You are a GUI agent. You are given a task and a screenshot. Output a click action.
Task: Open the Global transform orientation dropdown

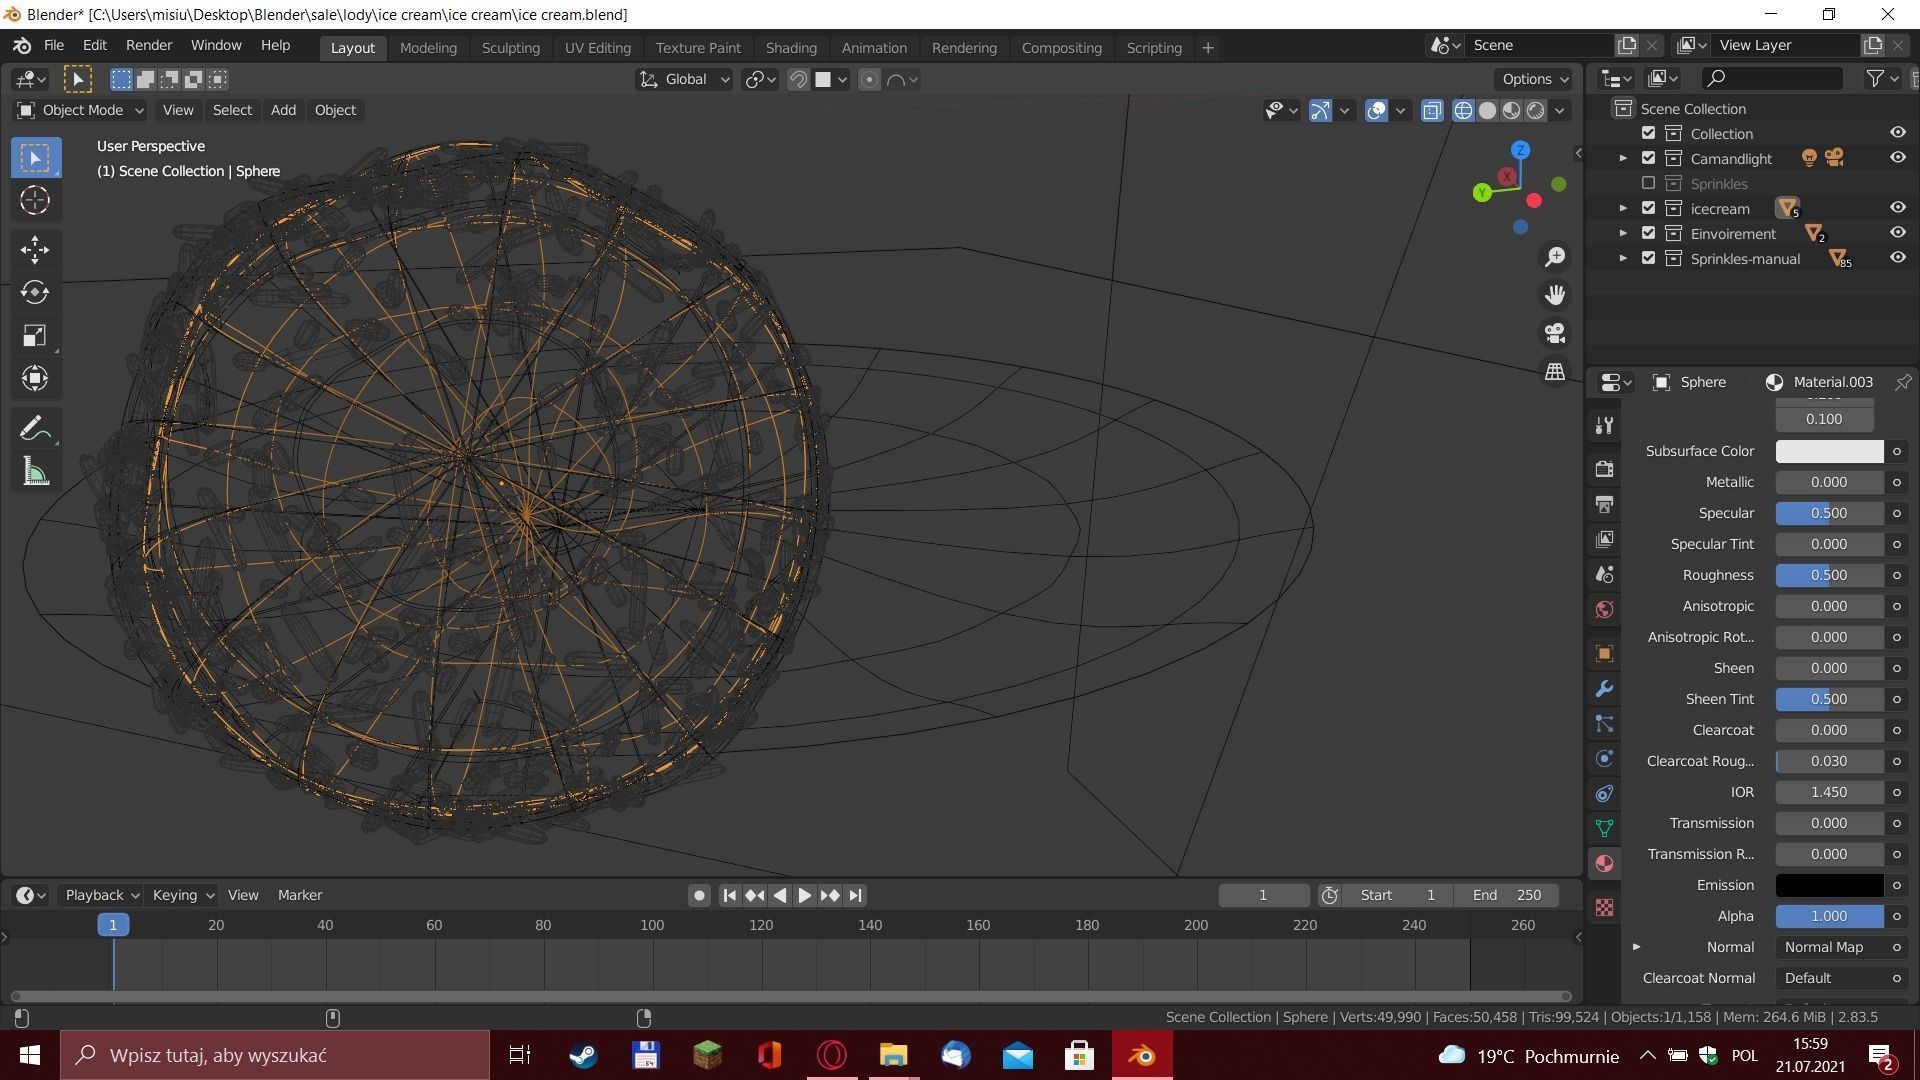click(x=686, y=79)
